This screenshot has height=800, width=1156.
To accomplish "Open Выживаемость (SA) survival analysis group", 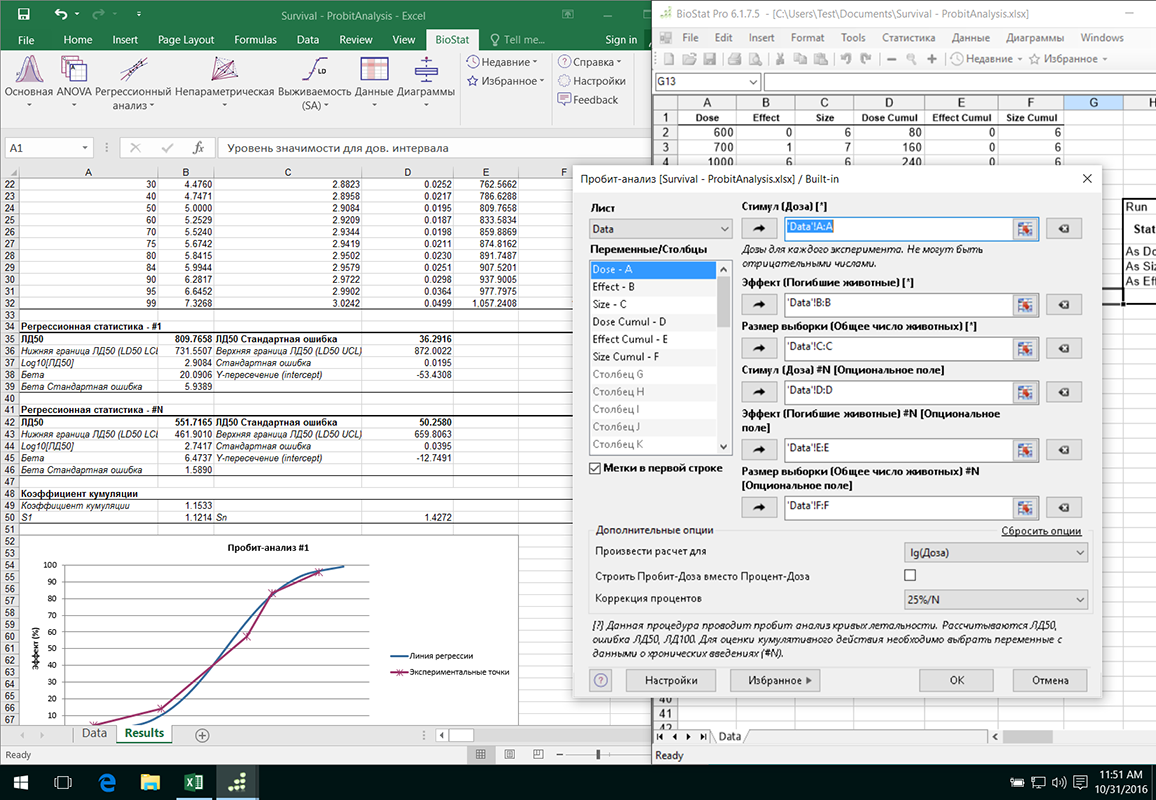I will 315,83.
